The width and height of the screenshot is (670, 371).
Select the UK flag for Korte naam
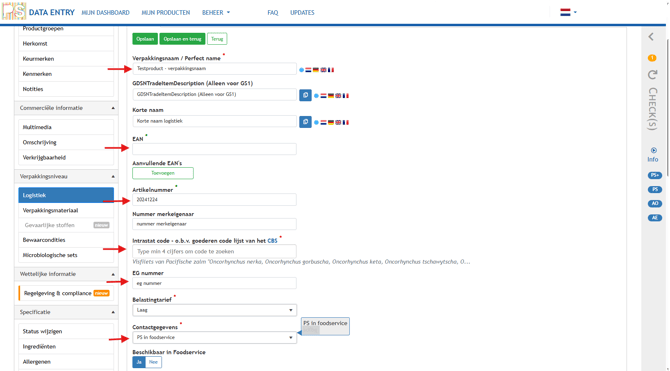338,122
